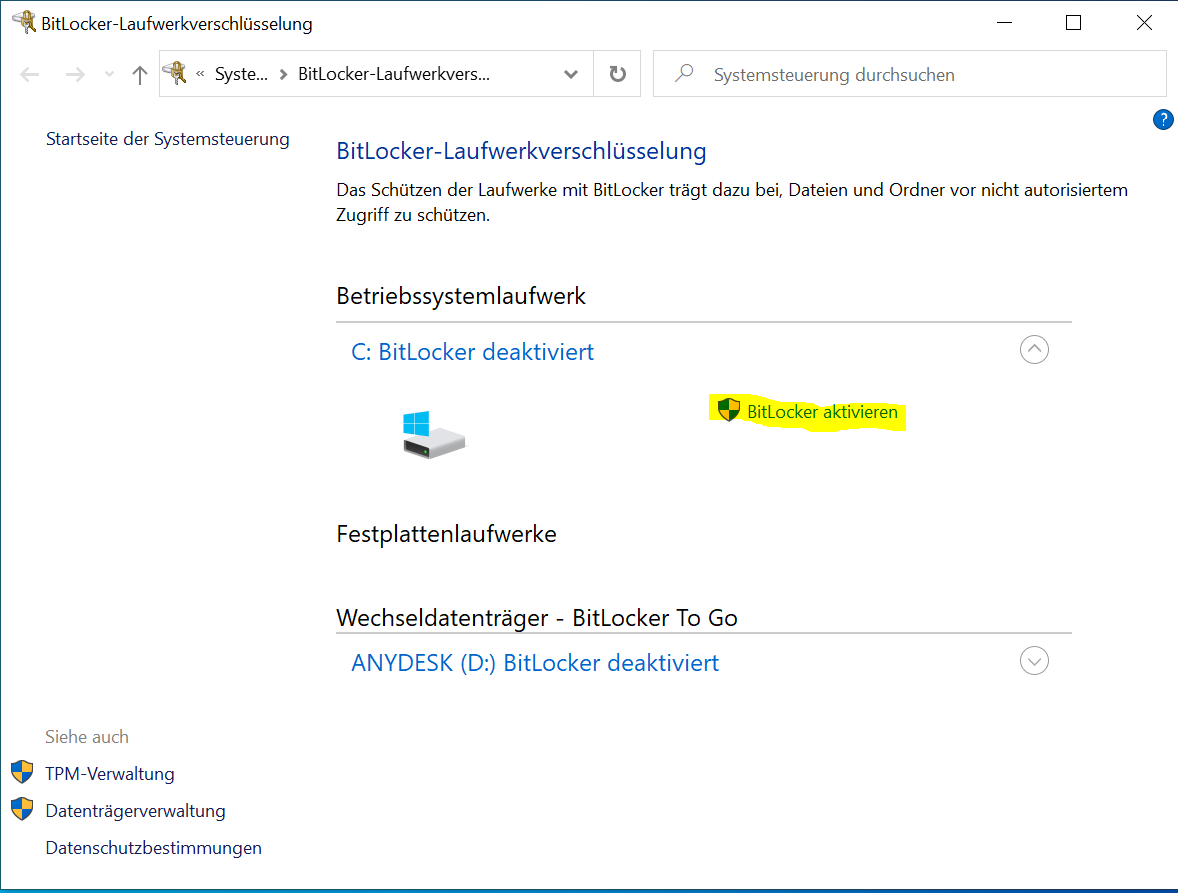
Task: Click the search magnifier icon
Action: (684, 73)
